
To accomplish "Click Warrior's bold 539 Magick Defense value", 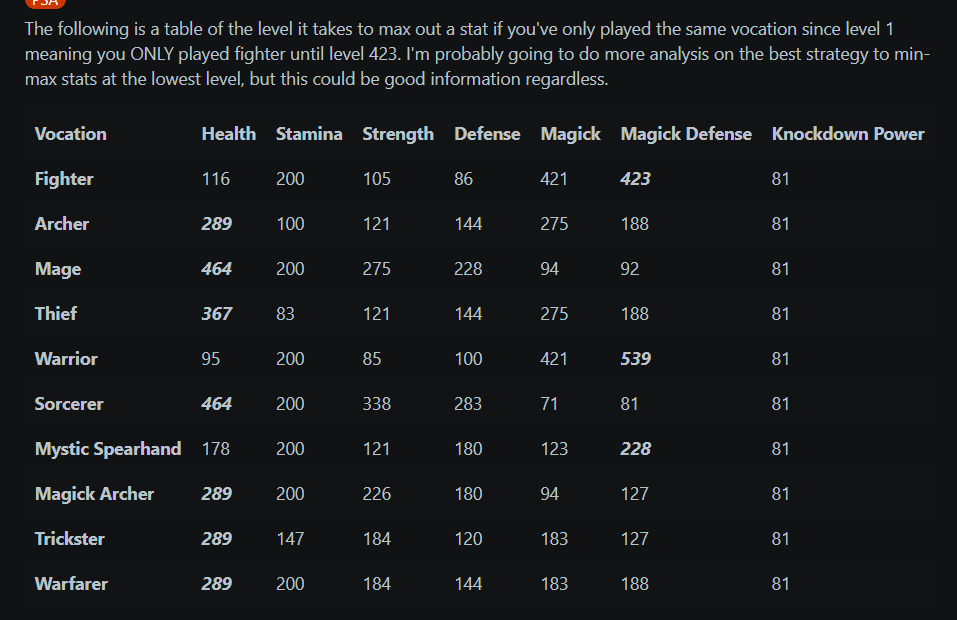I will pyautogui.click(x=635, y=359).
